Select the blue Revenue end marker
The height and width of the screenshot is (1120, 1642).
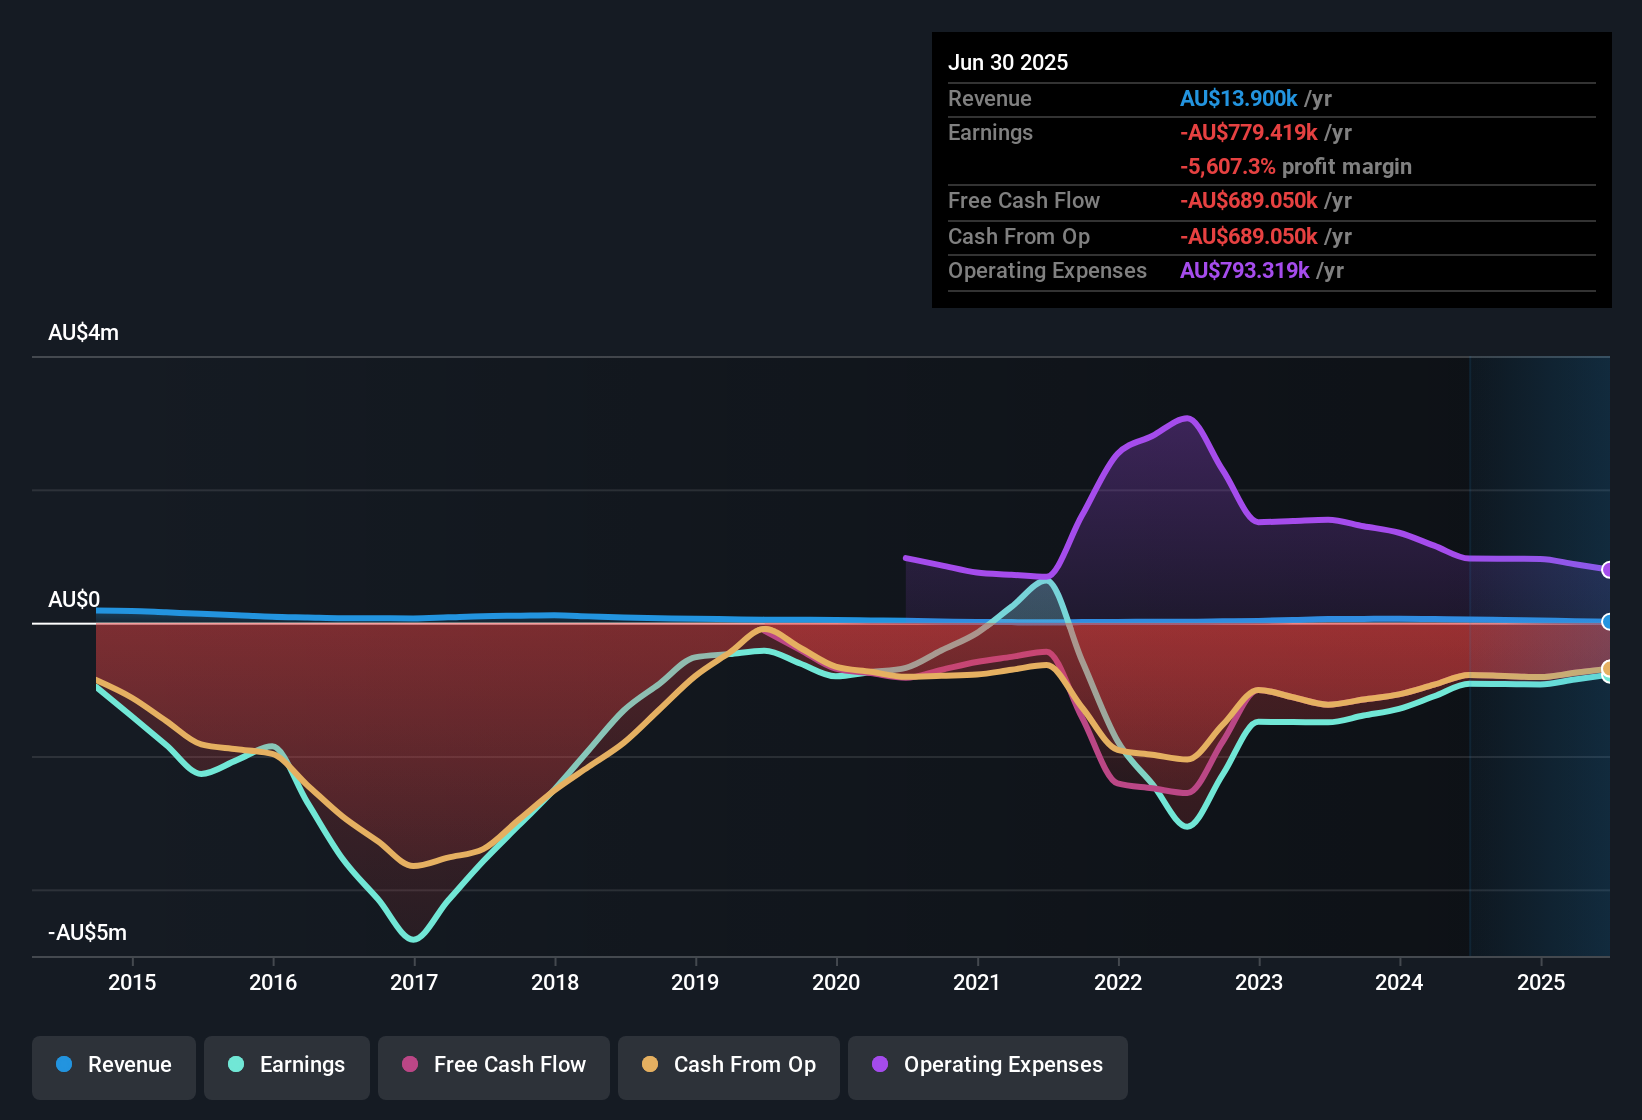(1607, 622)
